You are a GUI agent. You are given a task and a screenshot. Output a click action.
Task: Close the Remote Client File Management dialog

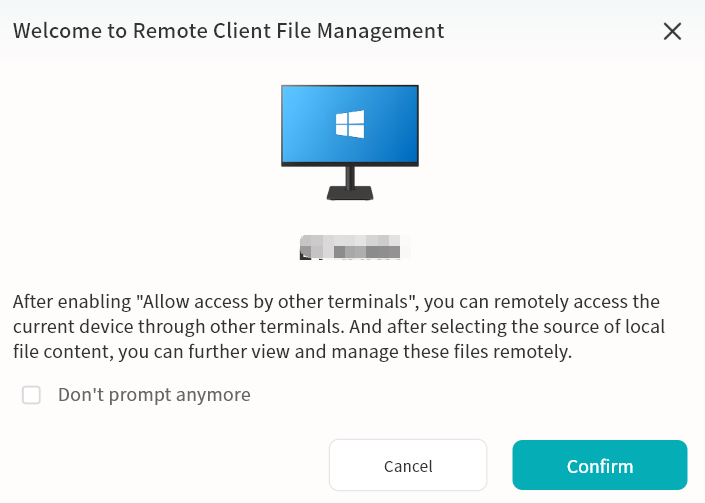pyautogui.click(x=672, y=31)
